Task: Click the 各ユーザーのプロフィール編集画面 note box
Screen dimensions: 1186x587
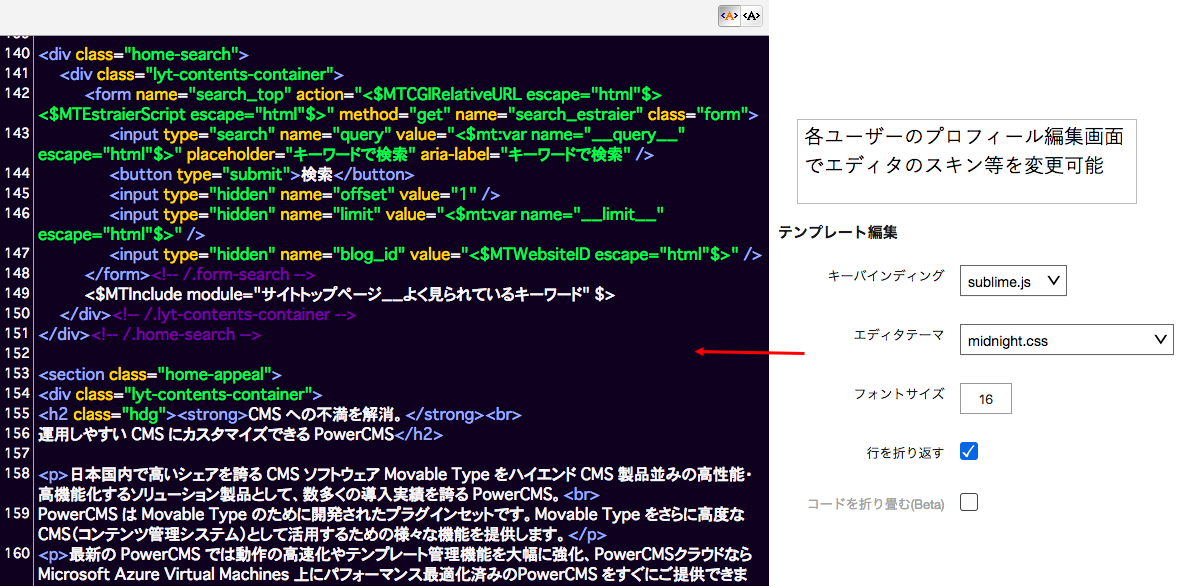Action: click(967, 160)
